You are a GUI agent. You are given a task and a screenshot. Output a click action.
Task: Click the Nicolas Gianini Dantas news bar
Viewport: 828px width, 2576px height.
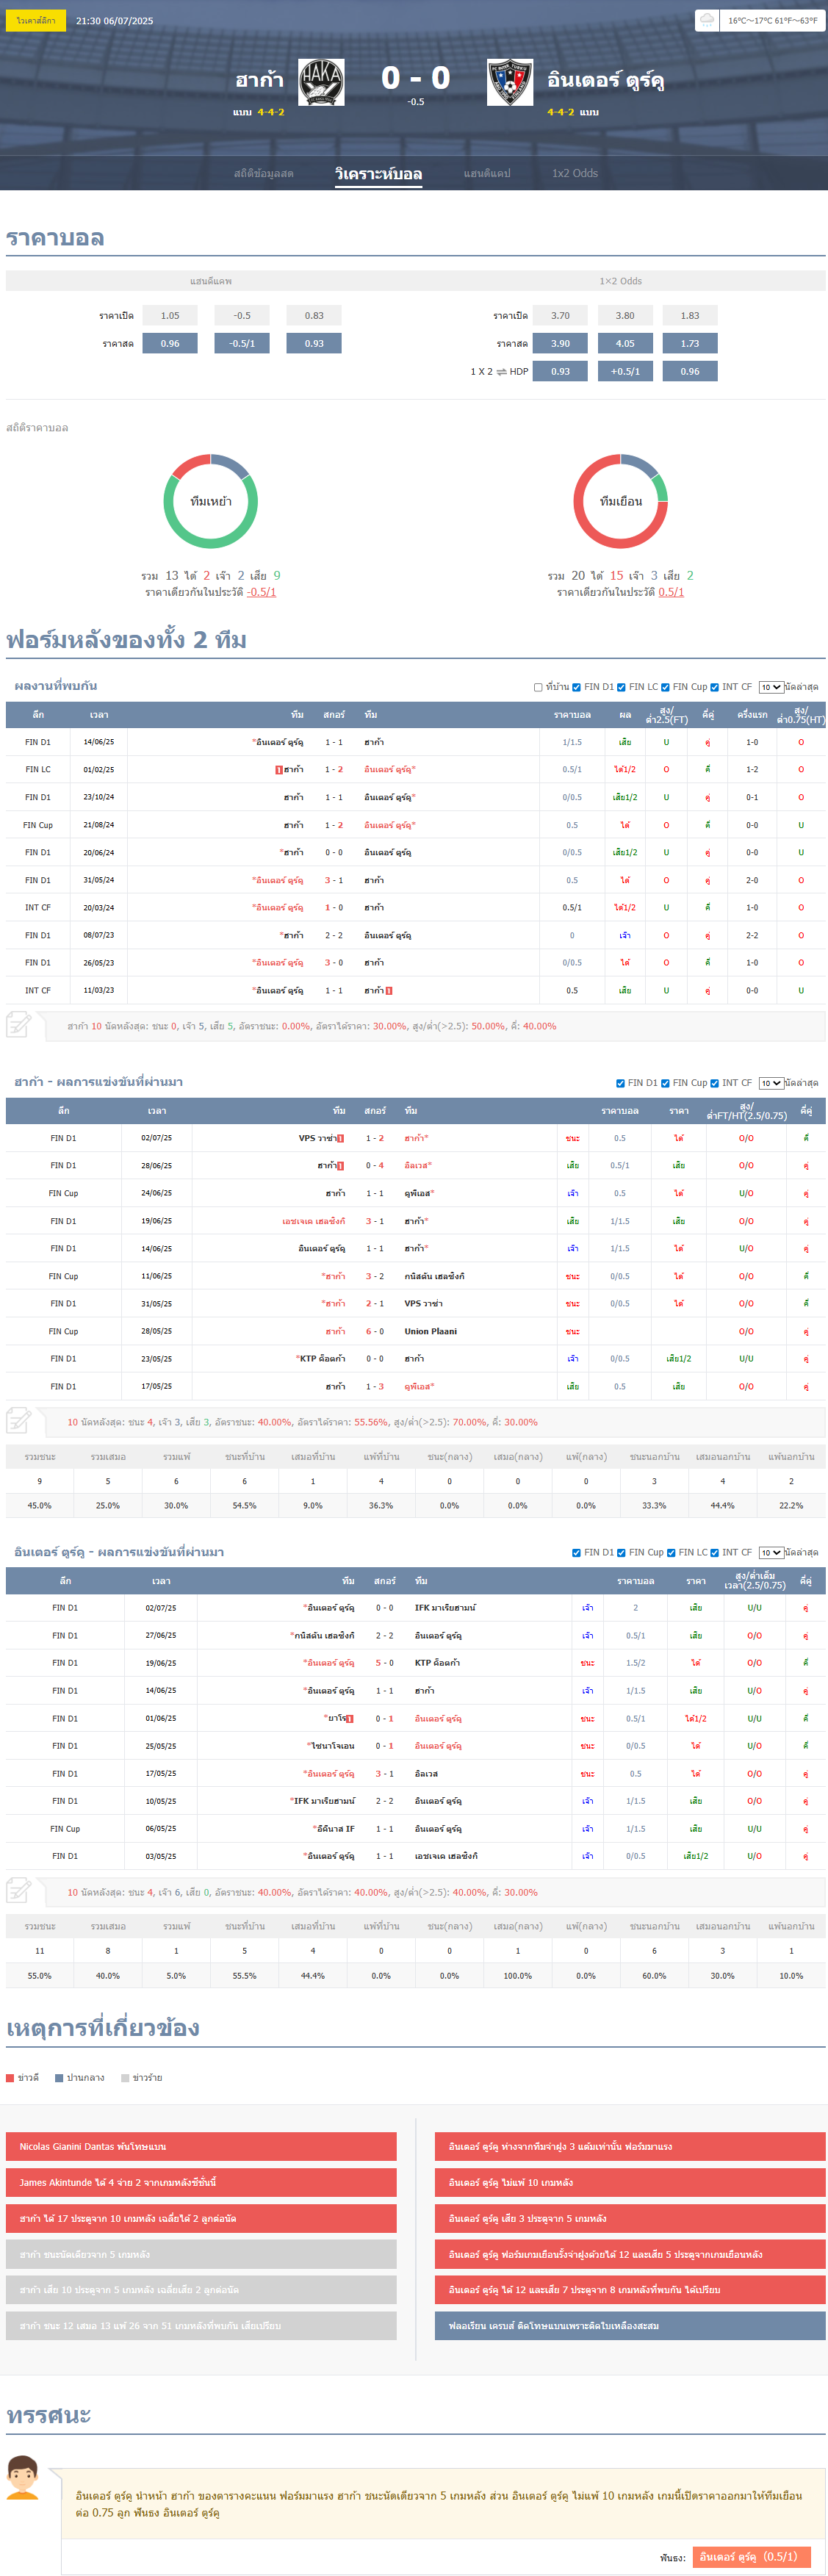click(201, 2146)
